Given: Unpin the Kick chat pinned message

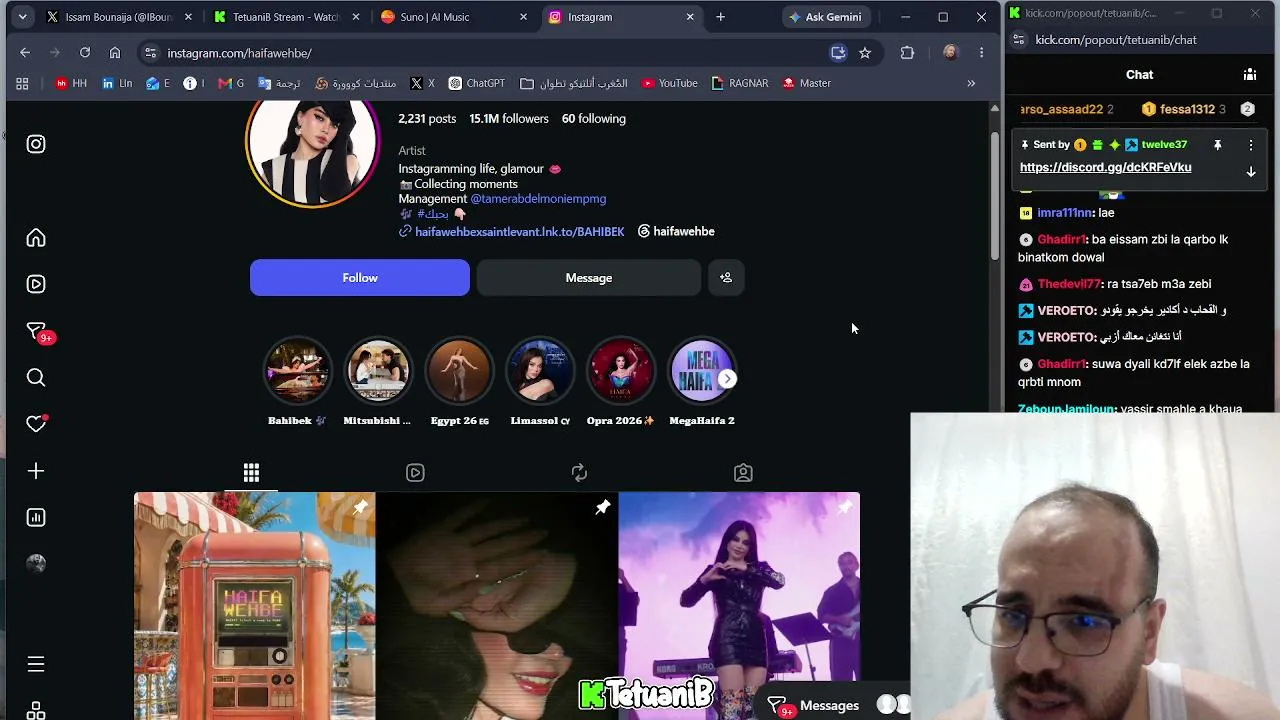Looking at the screenshot, I should point(1217,145).
